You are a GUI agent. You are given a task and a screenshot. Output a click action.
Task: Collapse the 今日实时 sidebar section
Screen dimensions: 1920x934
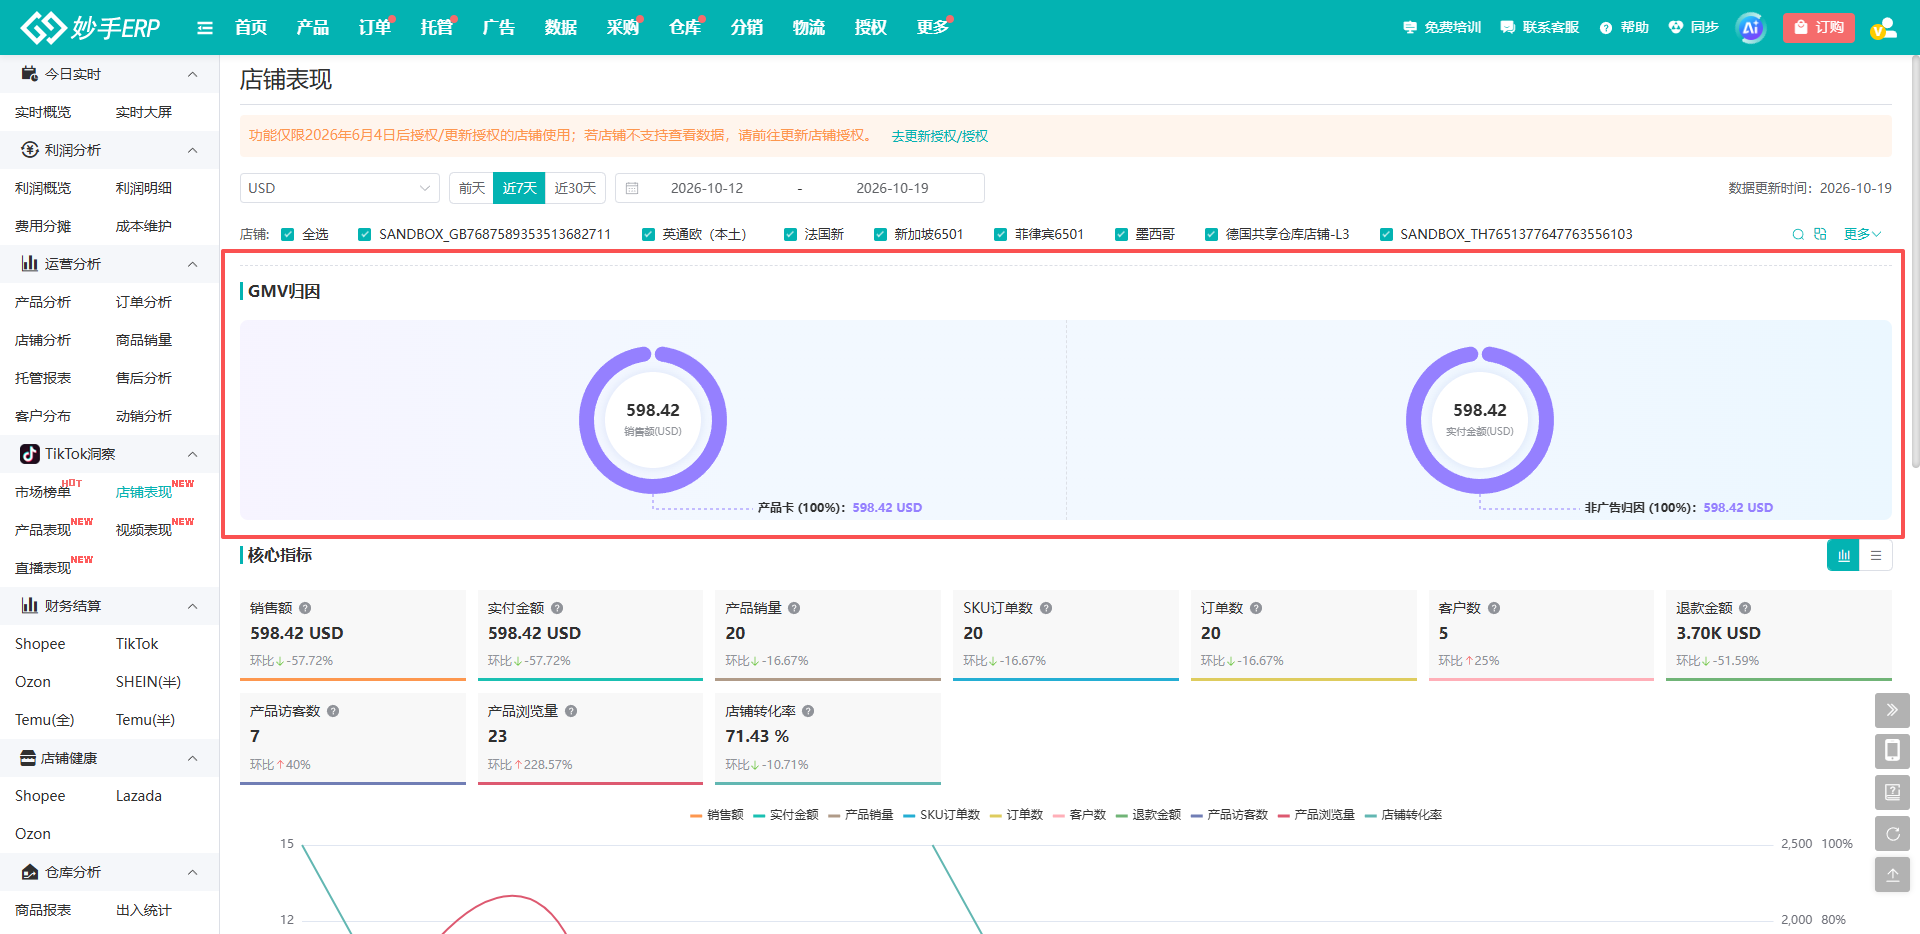tap(192, 74)
